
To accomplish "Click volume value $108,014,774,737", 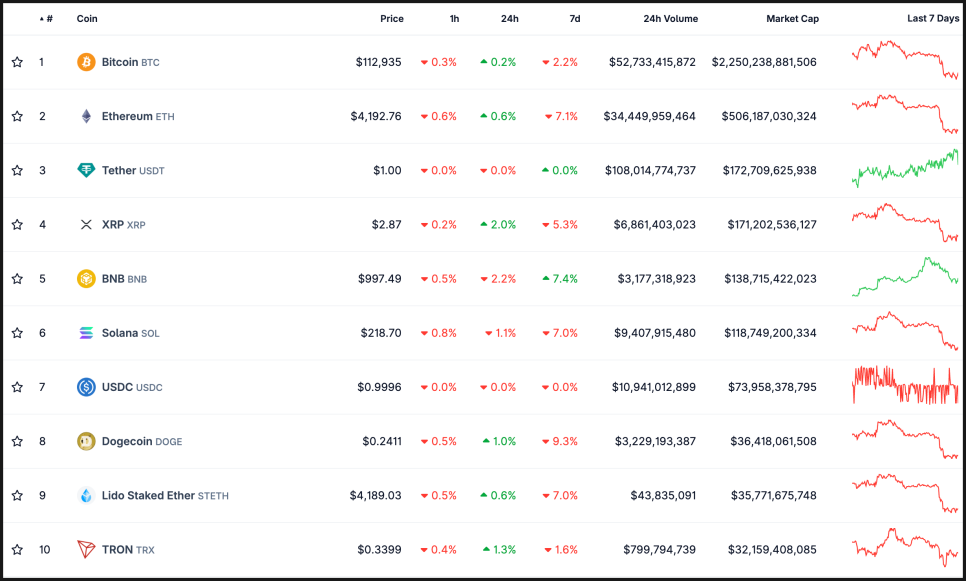I will point(650,171).
